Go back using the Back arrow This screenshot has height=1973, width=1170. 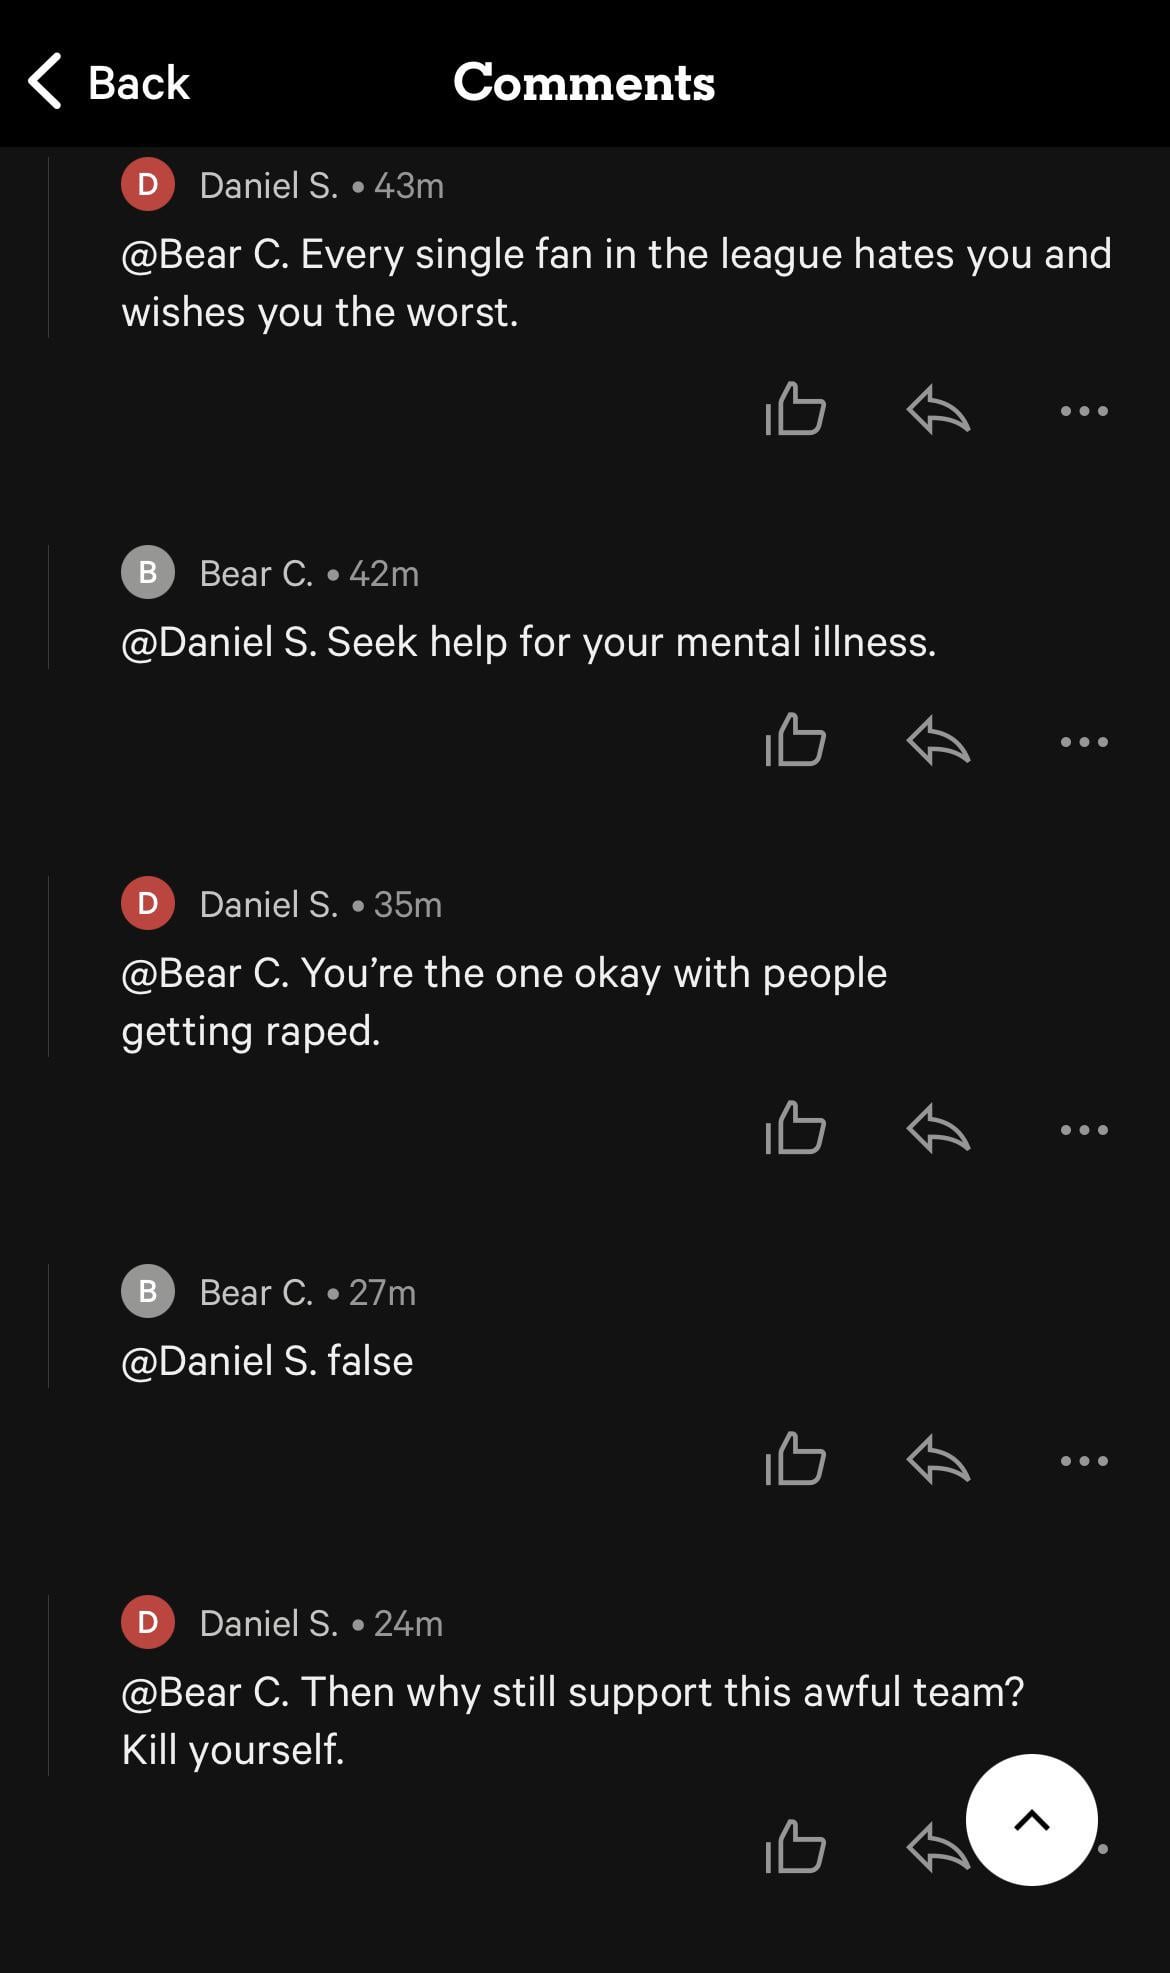tap(47, 82)
